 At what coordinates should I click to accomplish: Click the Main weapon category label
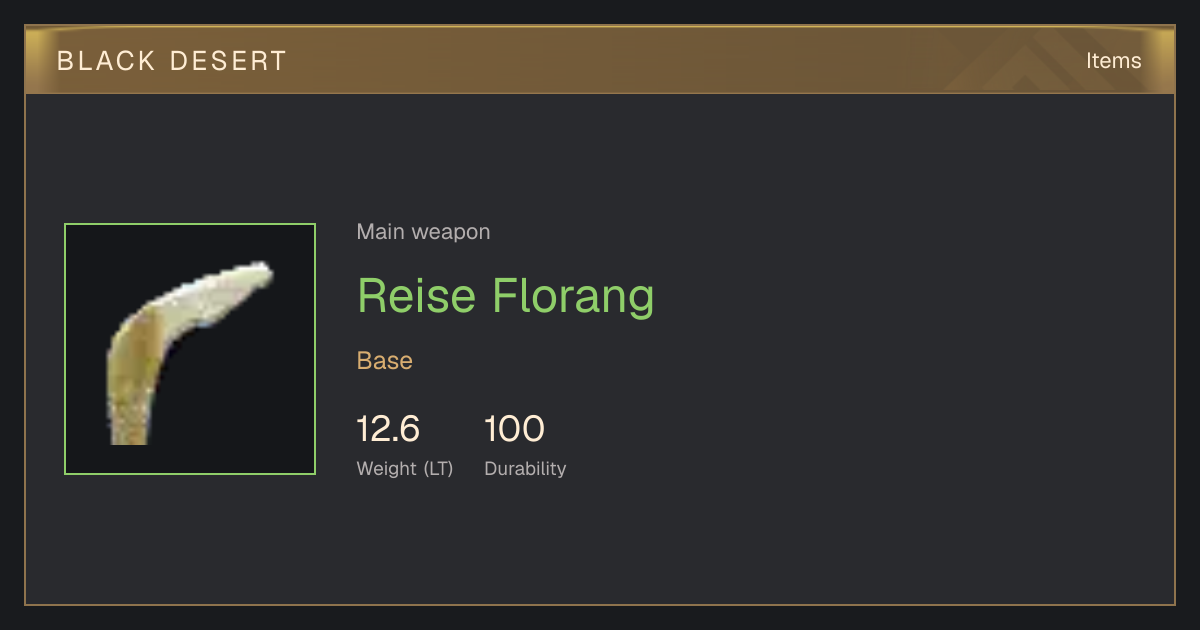[424, 232]
